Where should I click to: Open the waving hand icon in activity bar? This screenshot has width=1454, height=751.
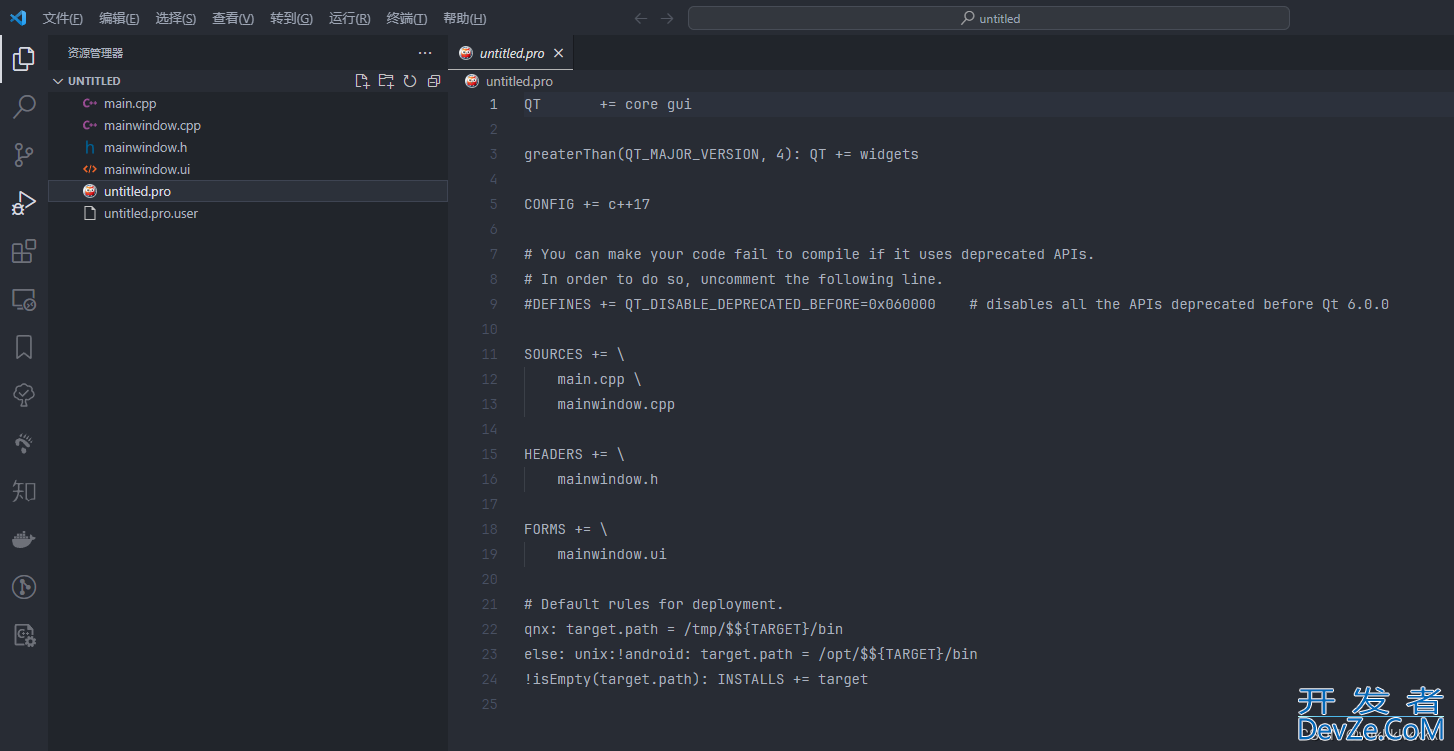[24, 443]
